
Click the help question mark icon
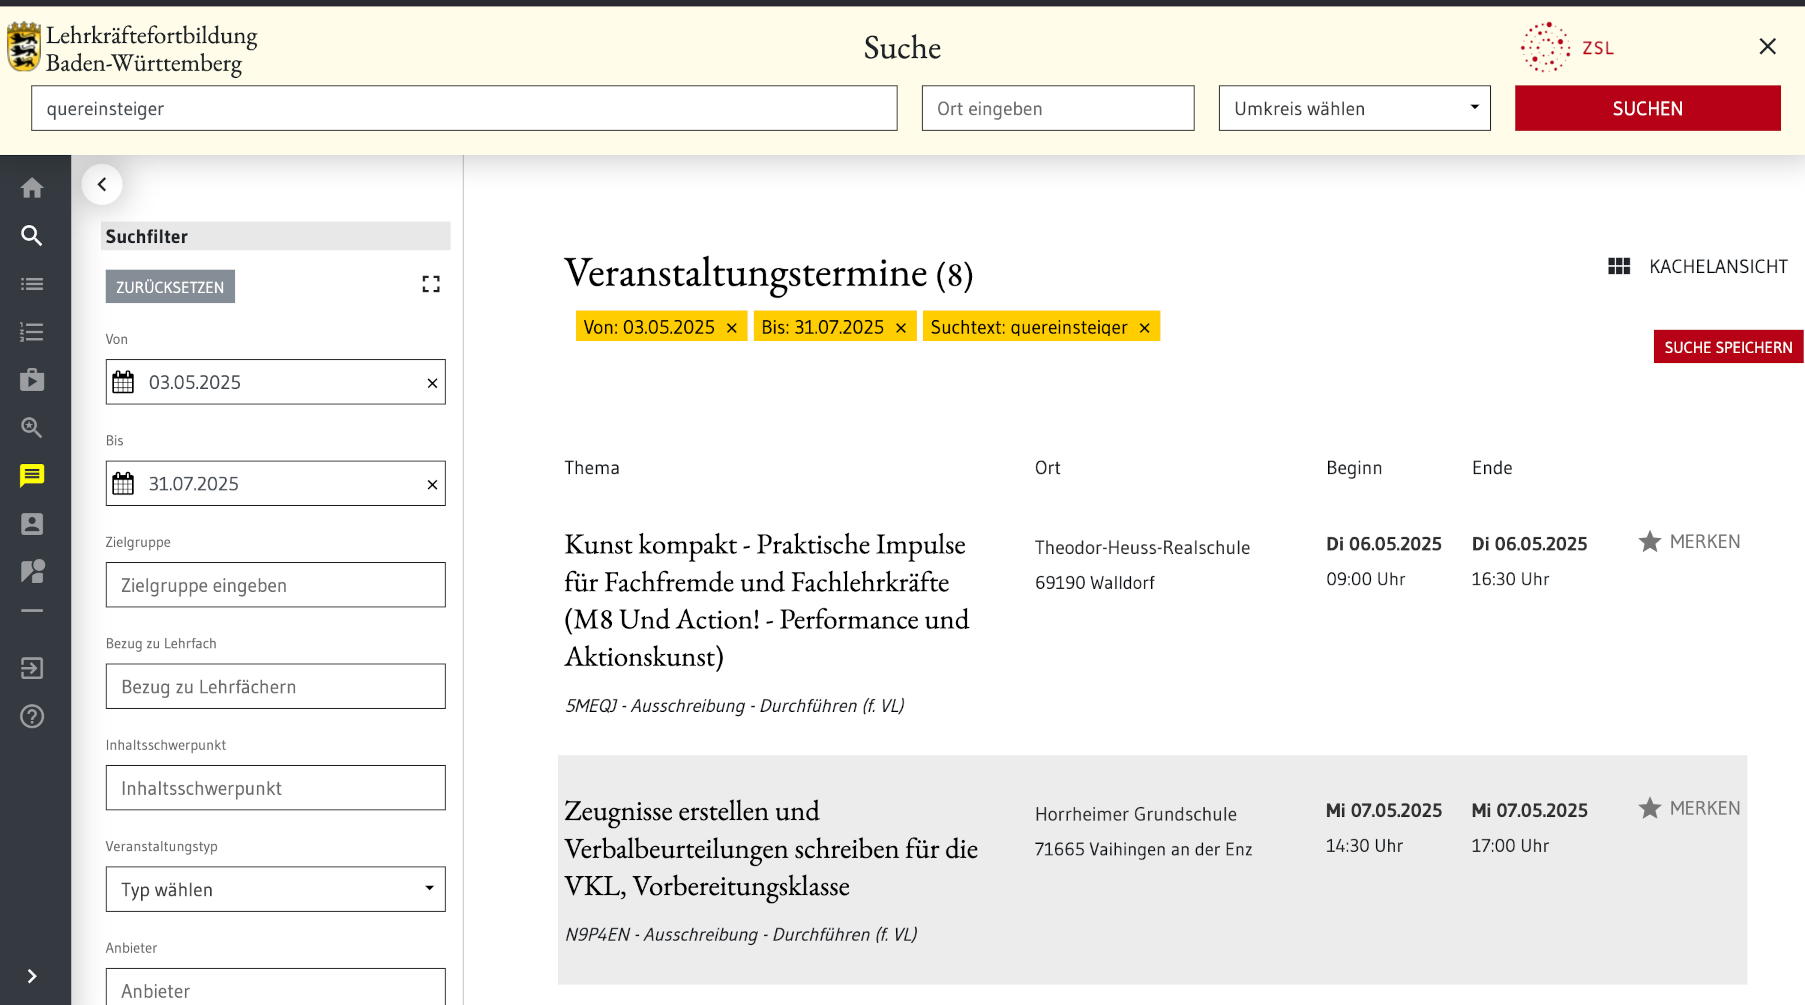32,716
